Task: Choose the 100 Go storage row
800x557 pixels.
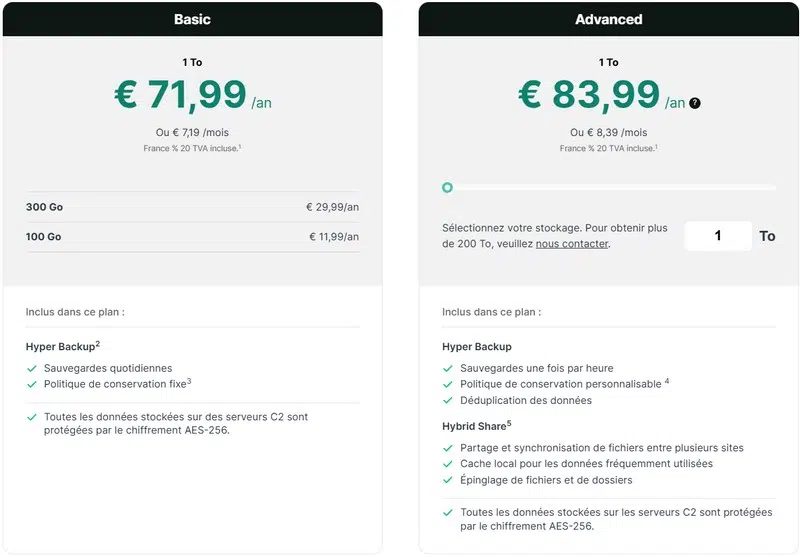Action: click(x=192, y=236)
